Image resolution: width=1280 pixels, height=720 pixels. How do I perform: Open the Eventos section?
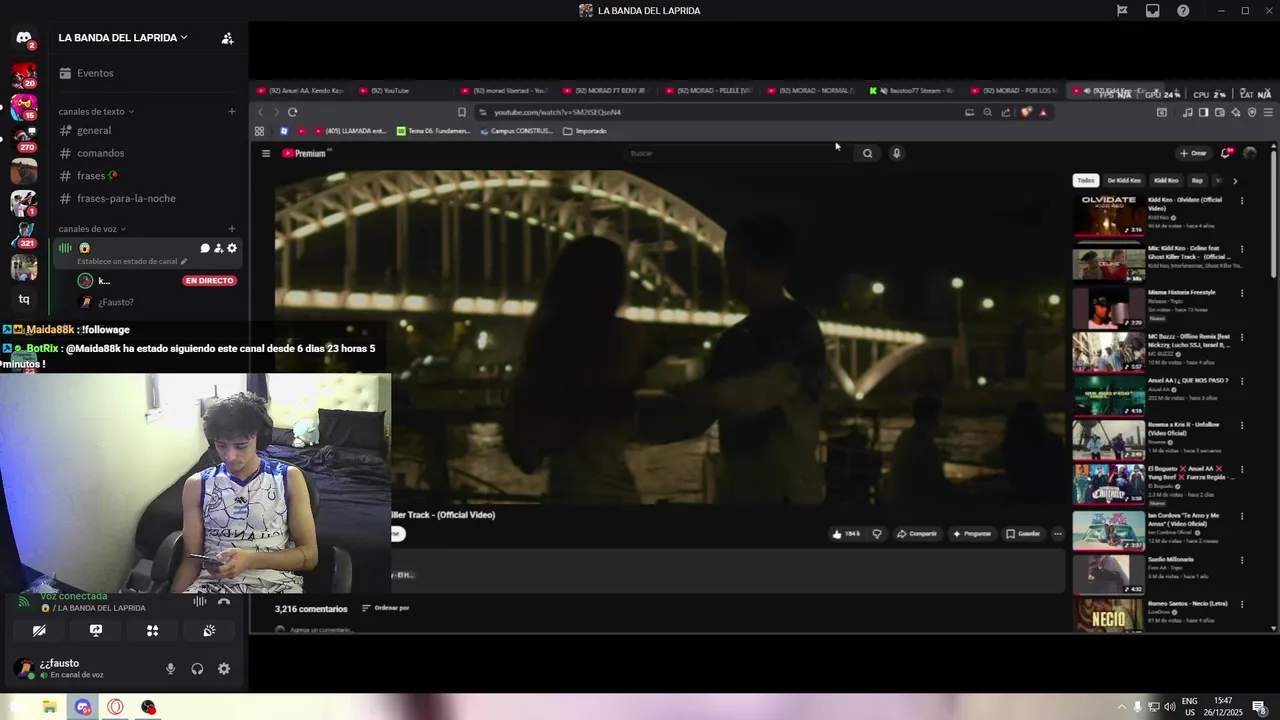(144, 73)
